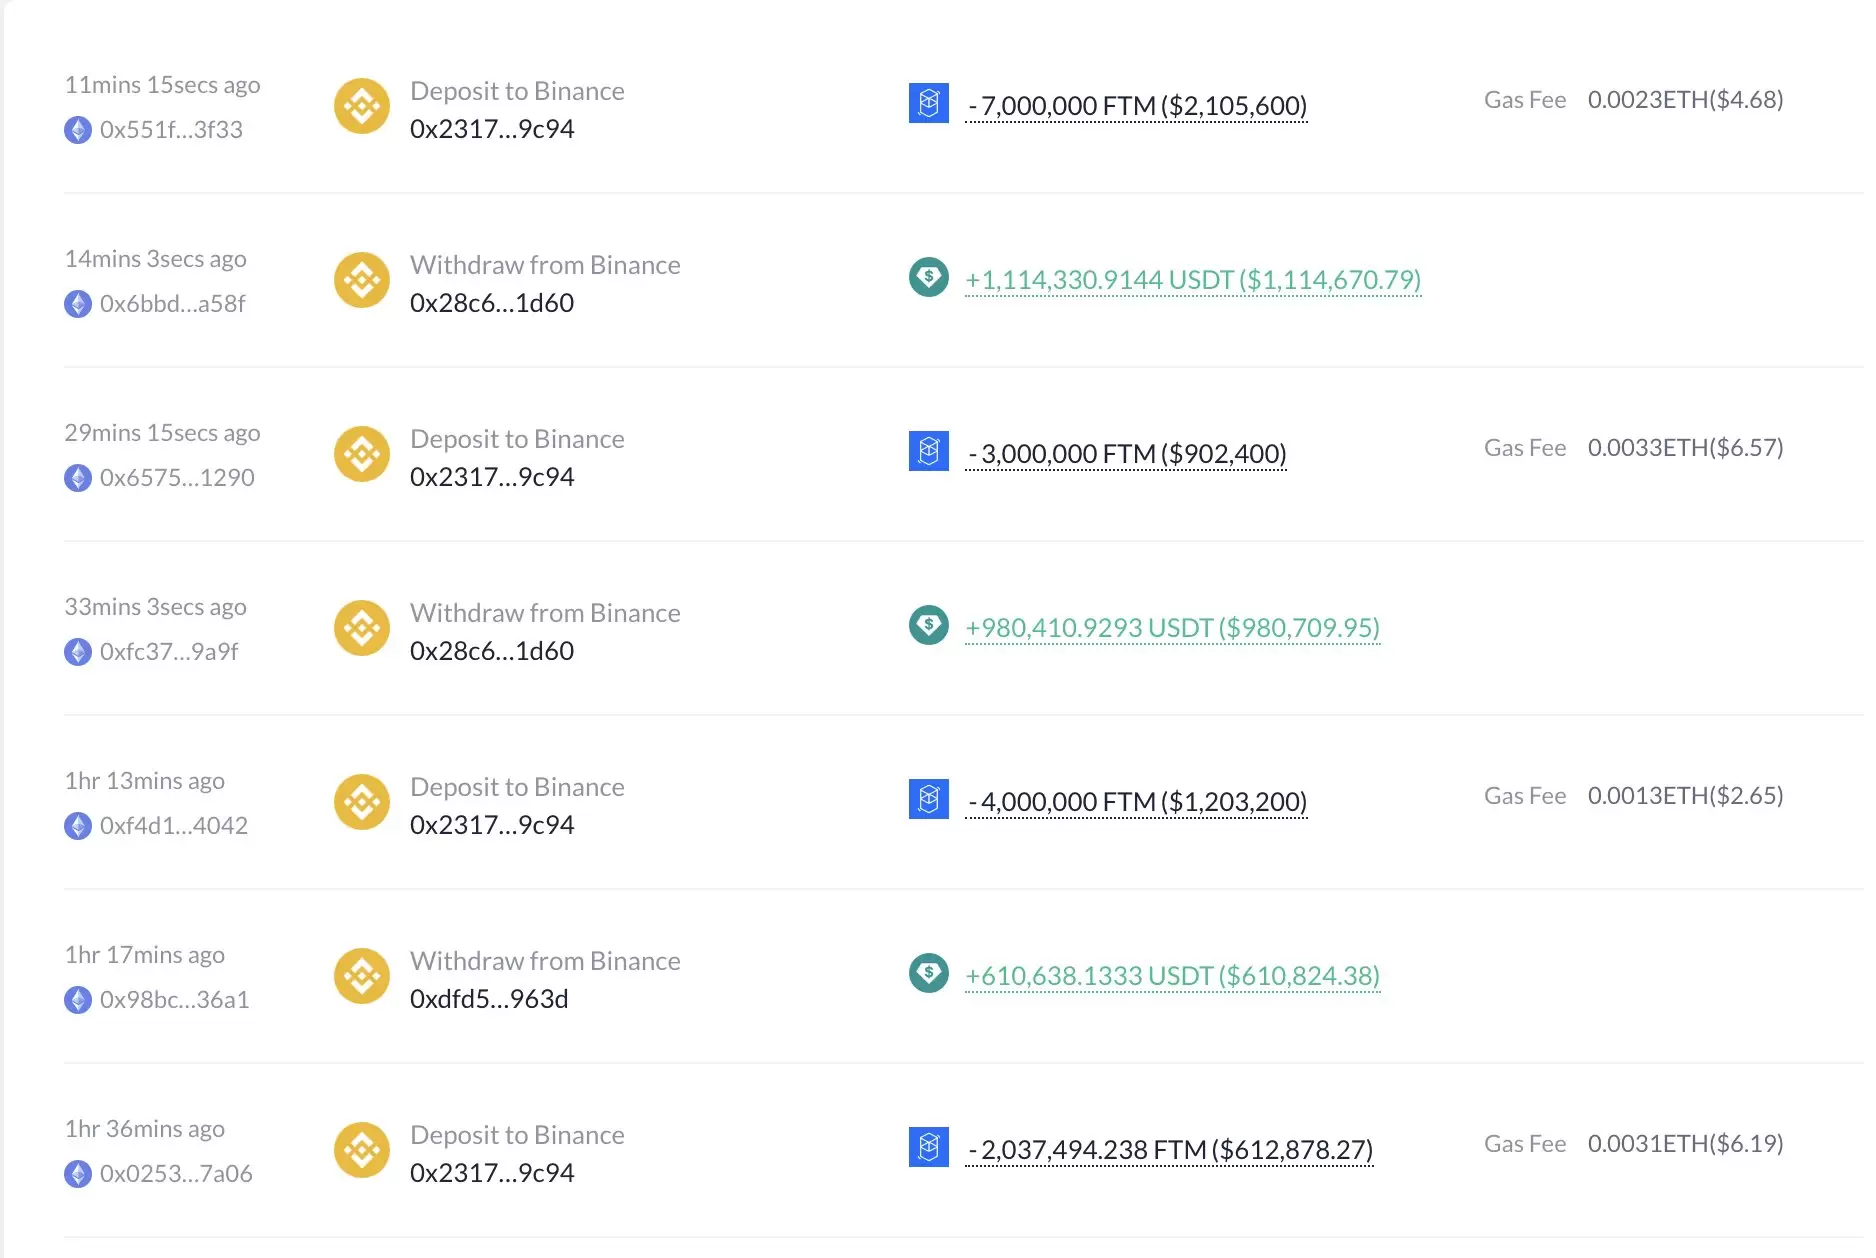Click the USDT icon beside +1,114,330.9144 USDT
1876x1258 pixels.
click(x=928, y=277)
